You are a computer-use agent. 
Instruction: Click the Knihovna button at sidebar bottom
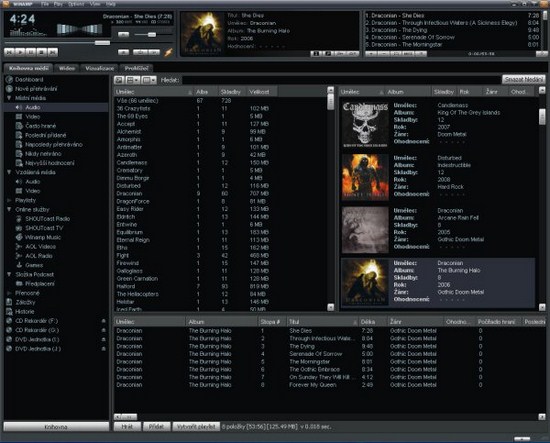point(56,427)
